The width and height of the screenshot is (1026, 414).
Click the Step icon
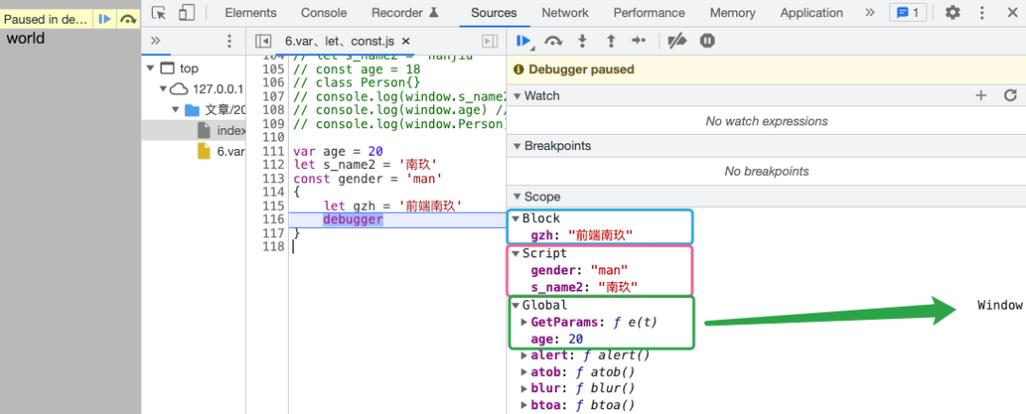639,41
